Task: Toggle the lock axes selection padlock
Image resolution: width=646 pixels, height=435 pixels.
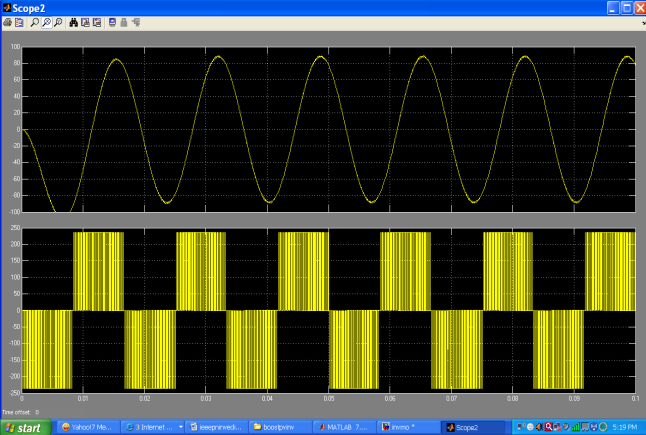Action: coord(123,21)
